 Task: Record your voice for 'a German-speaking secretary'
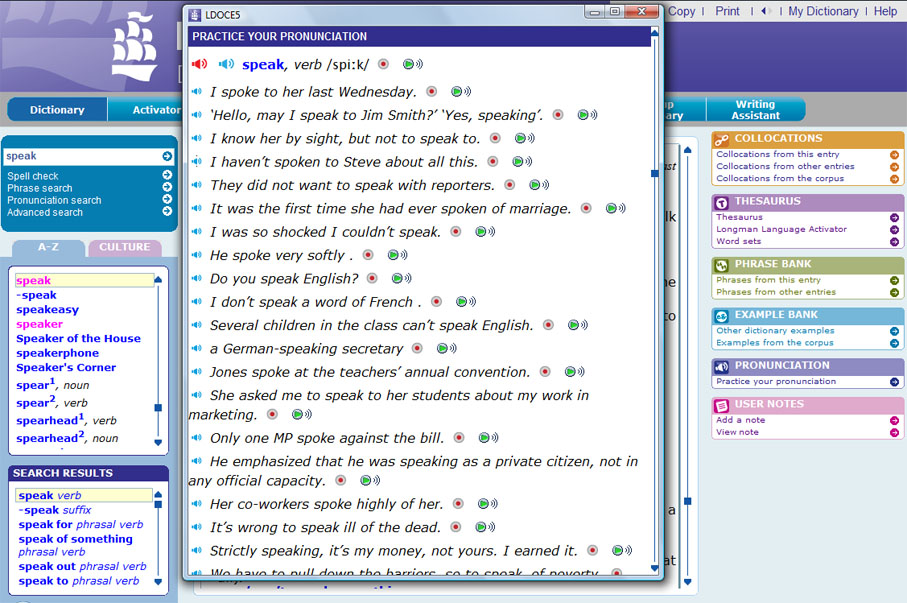[x=418, y=349]
